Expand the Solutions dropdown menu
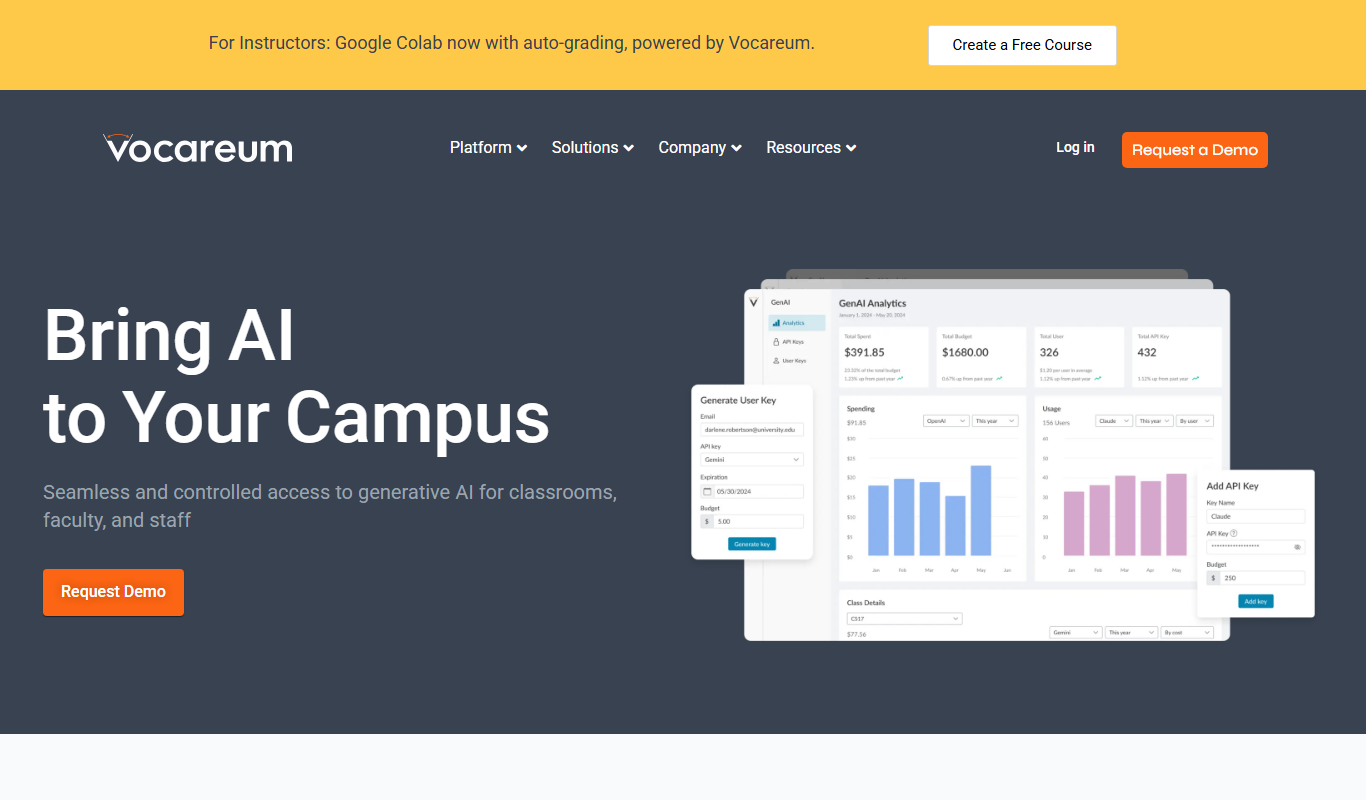 tap(593, 147)
